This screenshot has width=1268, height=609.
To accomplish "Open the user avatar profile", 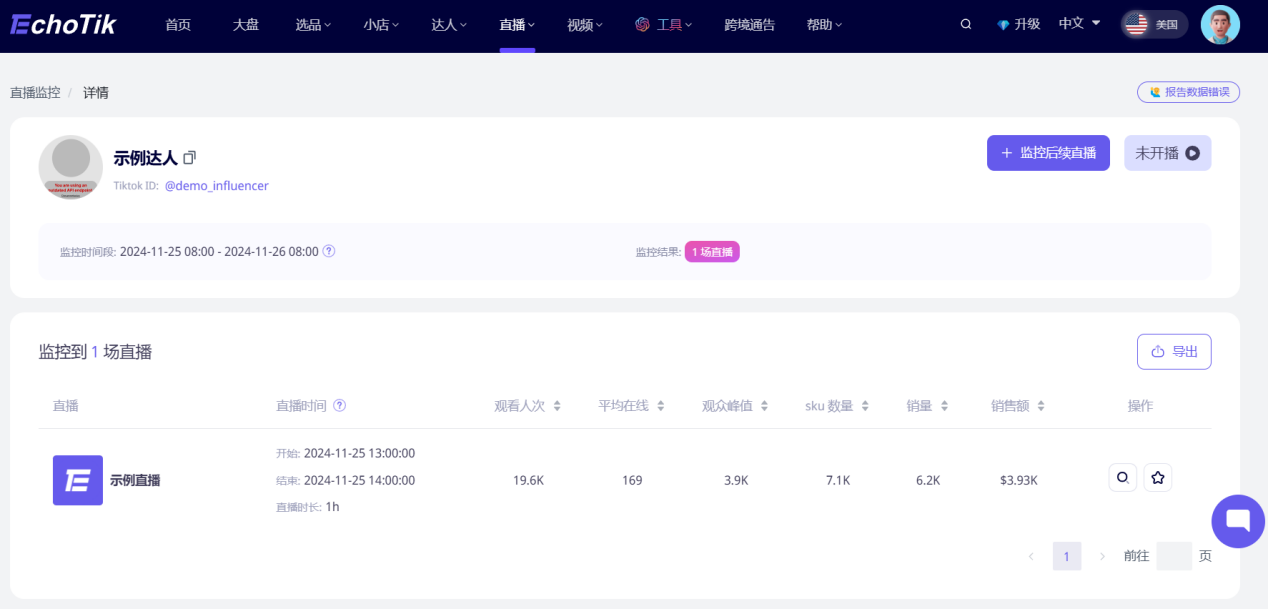I will 1220,25.
